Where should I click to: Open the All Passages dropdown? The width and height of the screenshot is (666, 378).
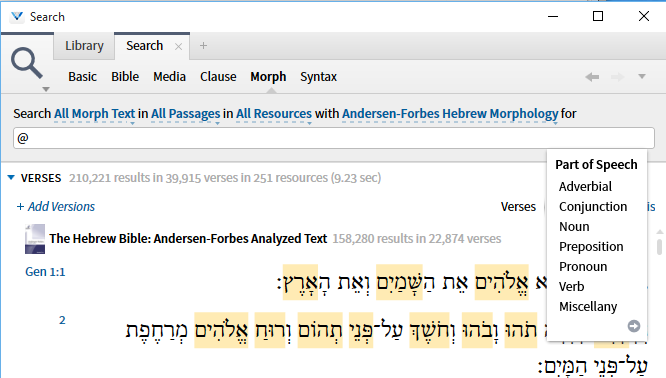coord(186,114)
